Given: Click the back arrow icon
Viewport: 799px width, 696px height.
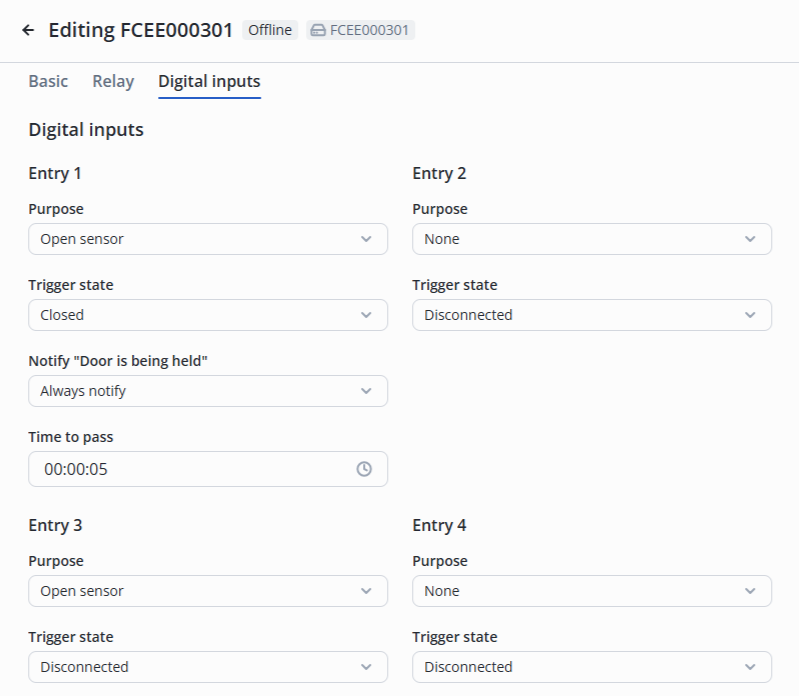Looking at the screenshot, I should (x=28, y=30).
